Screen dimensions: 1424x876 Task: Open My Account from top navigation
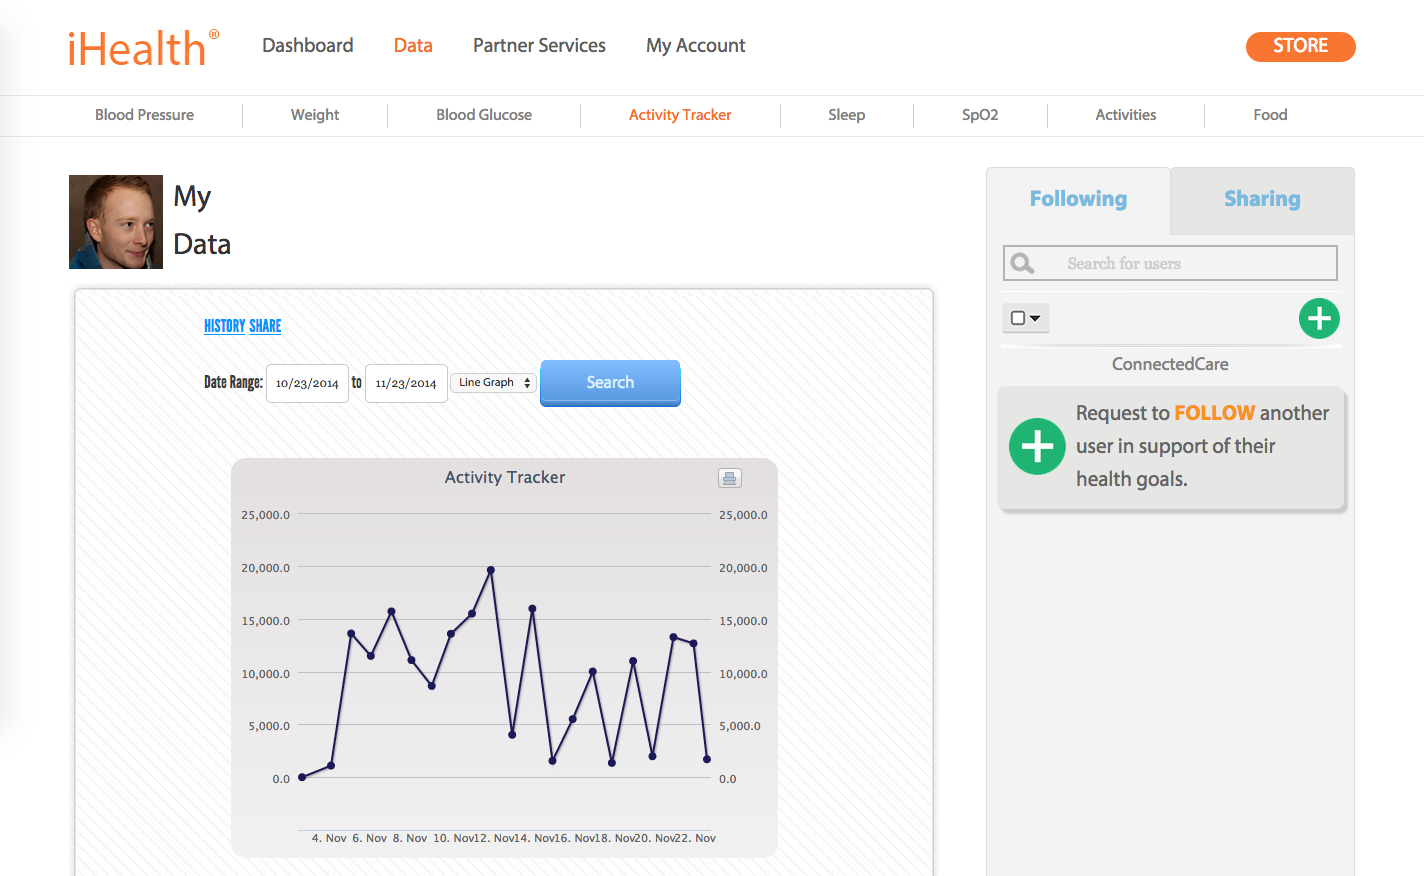695,45
